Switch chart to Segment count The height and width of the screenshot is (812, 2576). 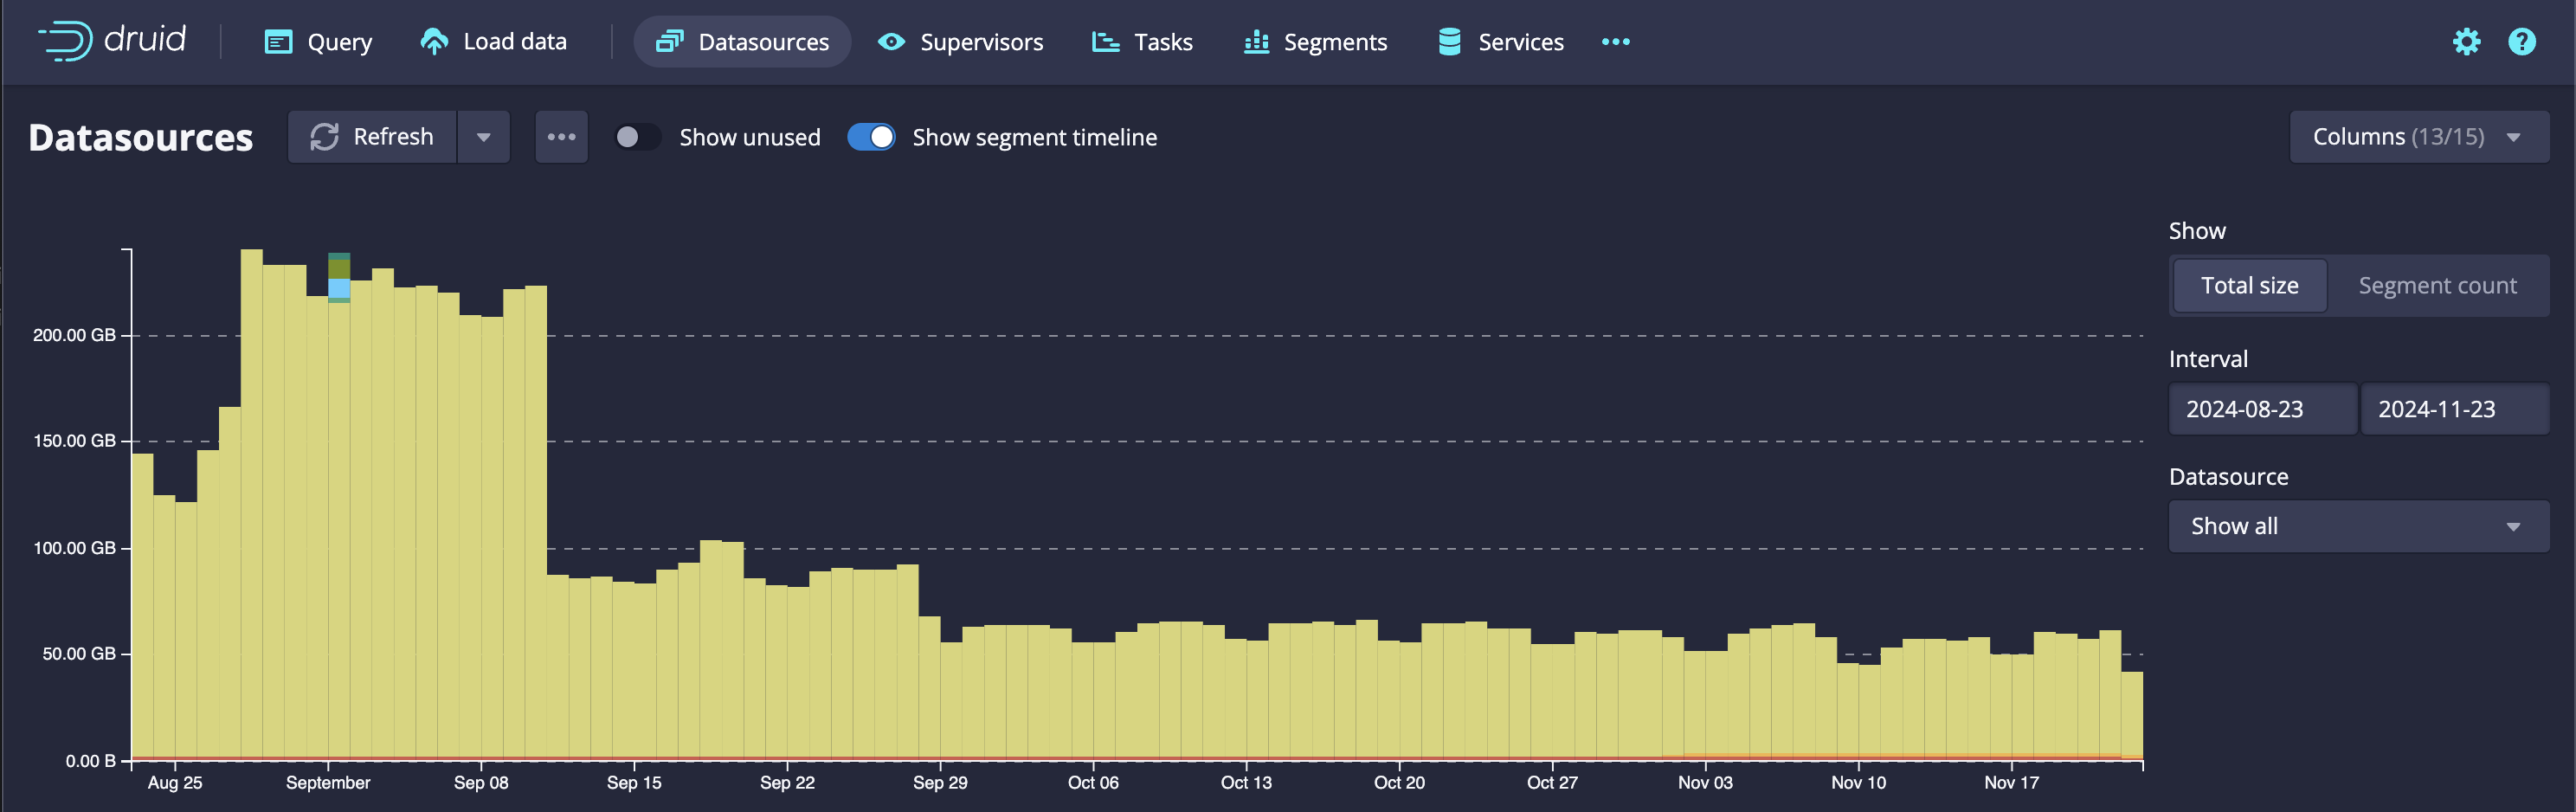coord(2436,286)
